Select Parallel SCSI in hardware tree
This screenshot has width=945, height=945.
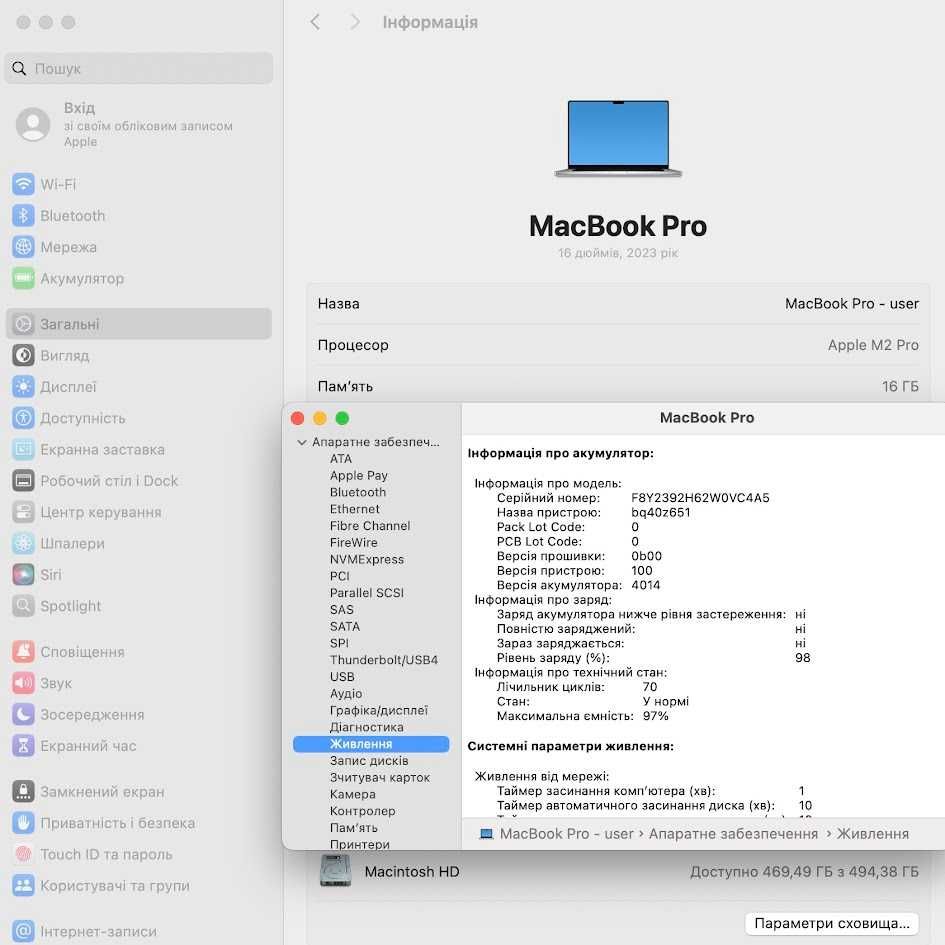pyautogui.click(x=366, y=593)
